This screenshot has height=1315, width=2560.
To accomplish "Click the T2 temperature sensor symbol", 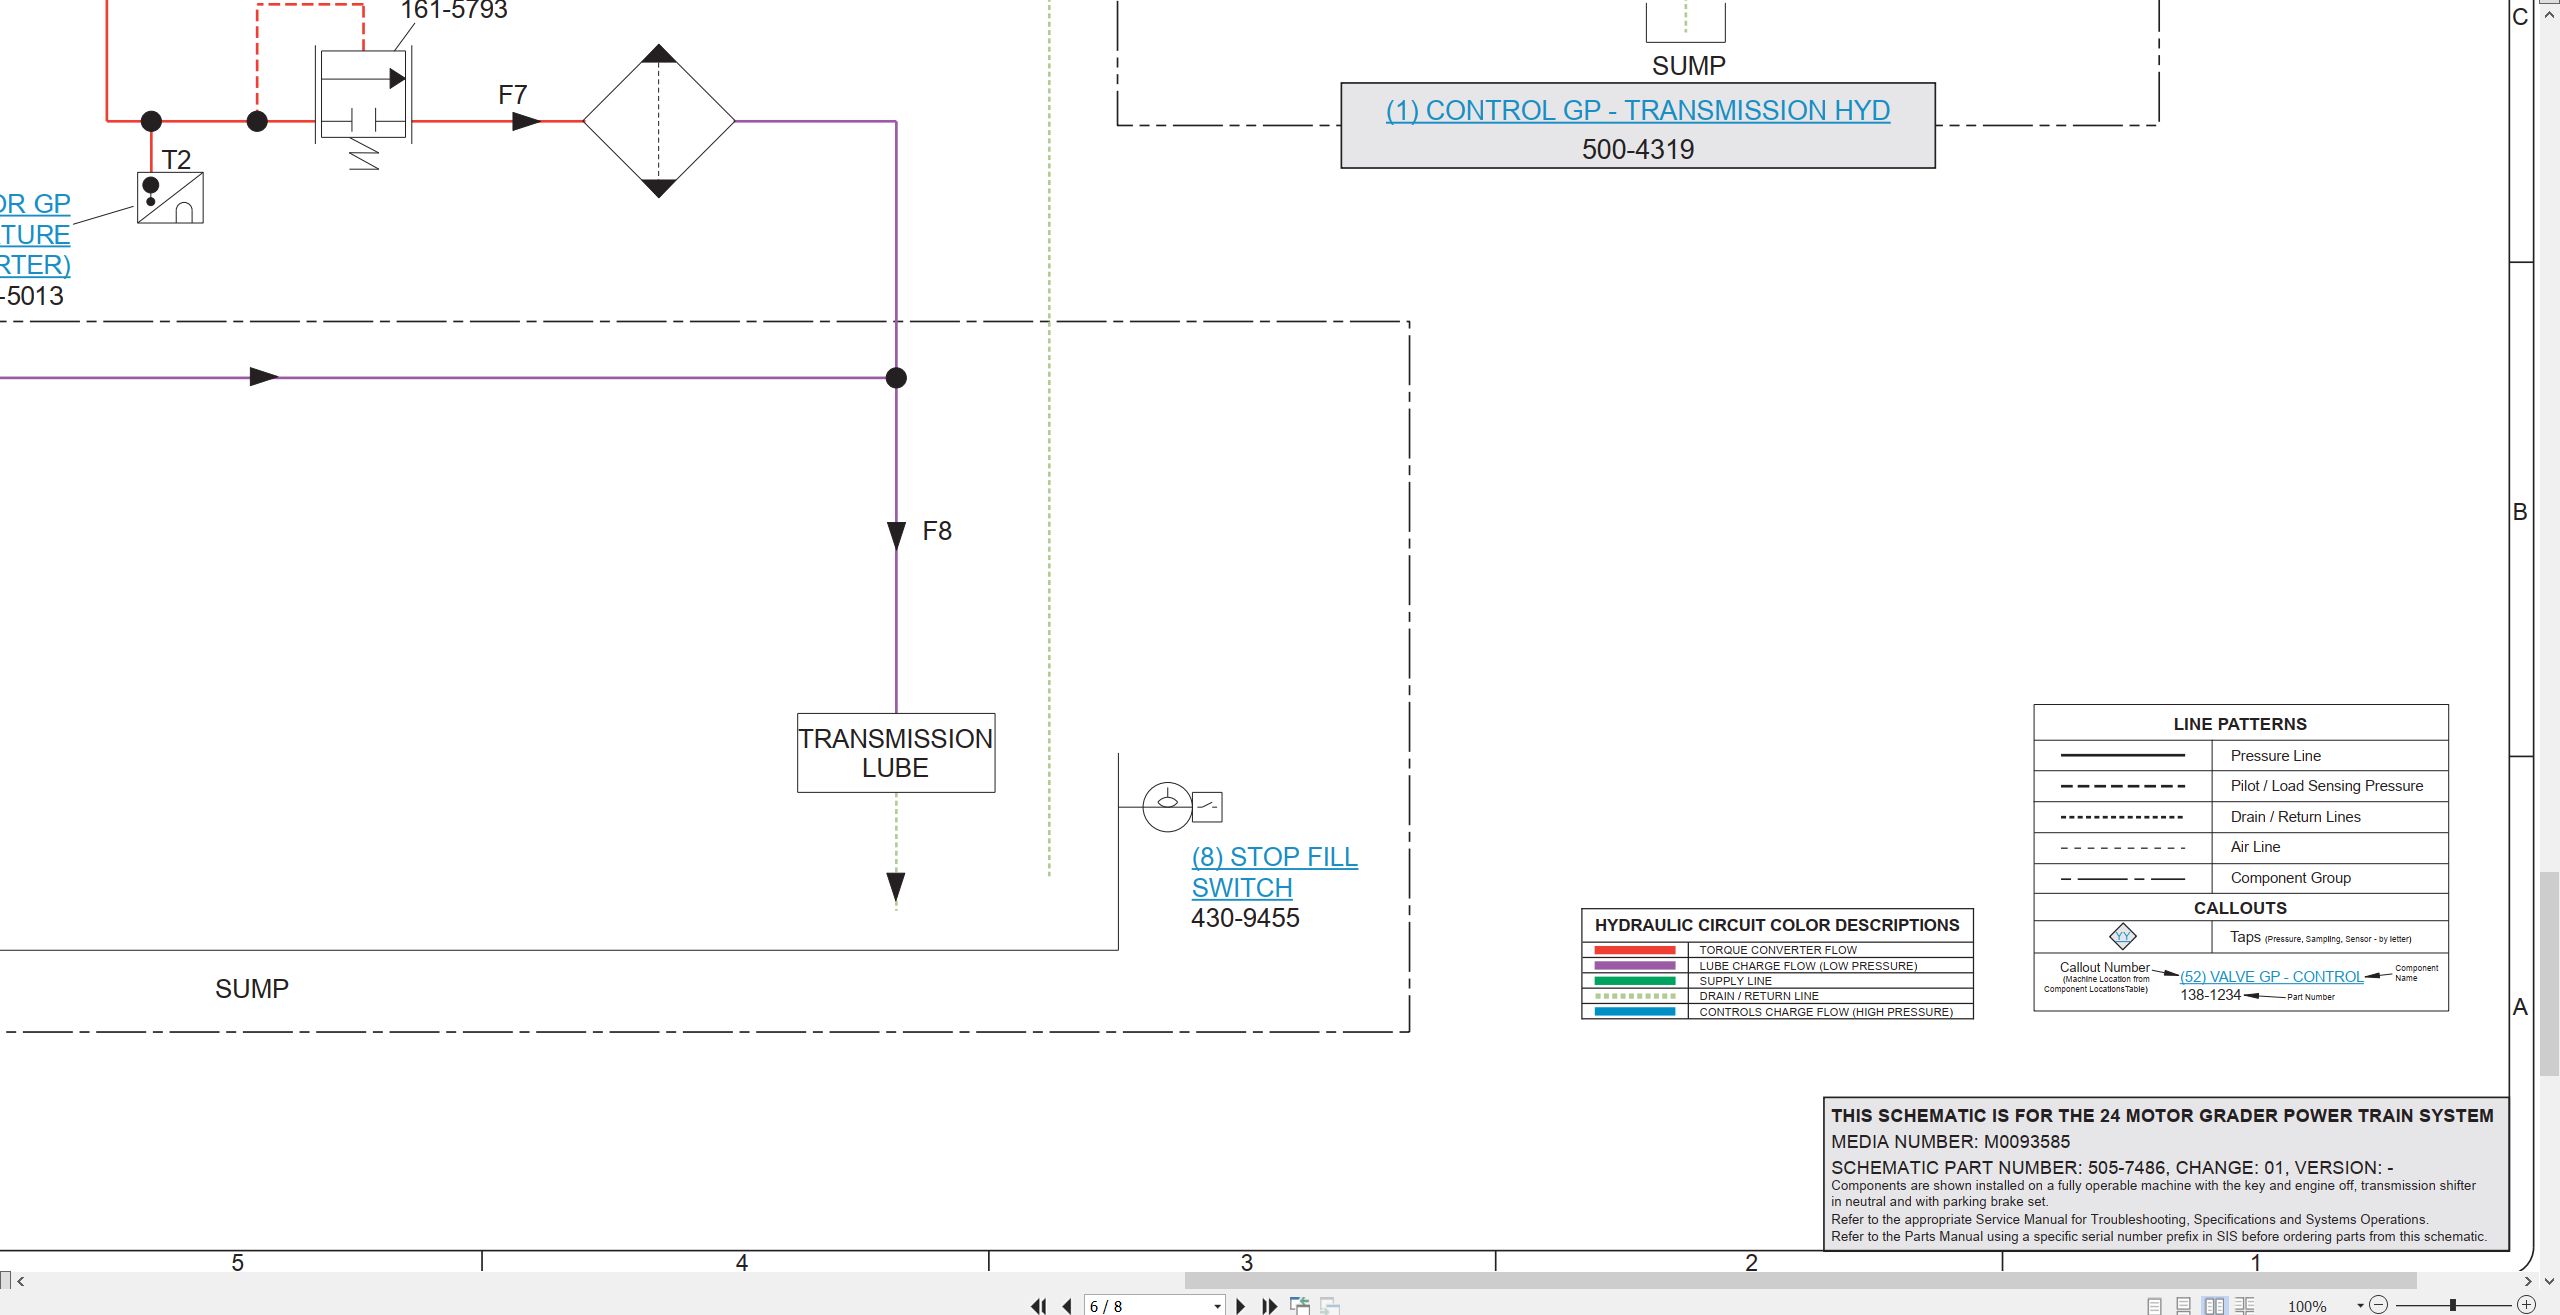I will [x=170, y=197].
